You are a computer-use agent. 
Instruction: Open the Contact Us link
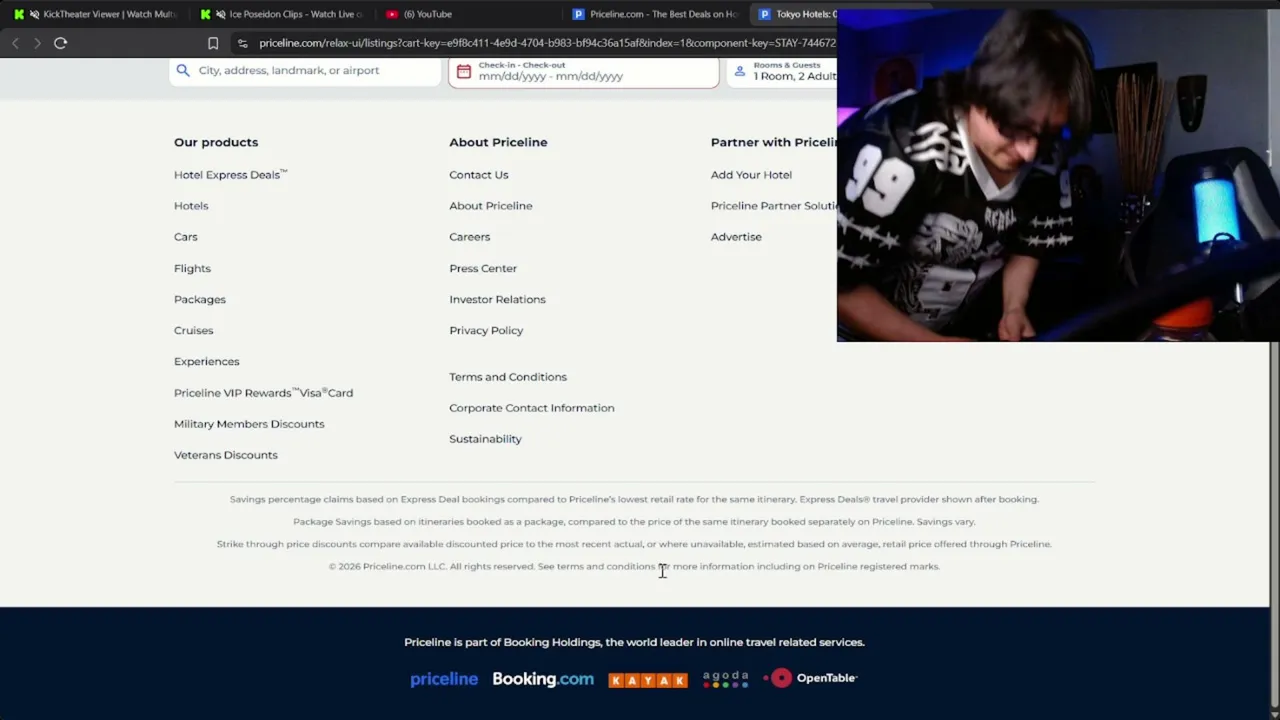(479, 175)
